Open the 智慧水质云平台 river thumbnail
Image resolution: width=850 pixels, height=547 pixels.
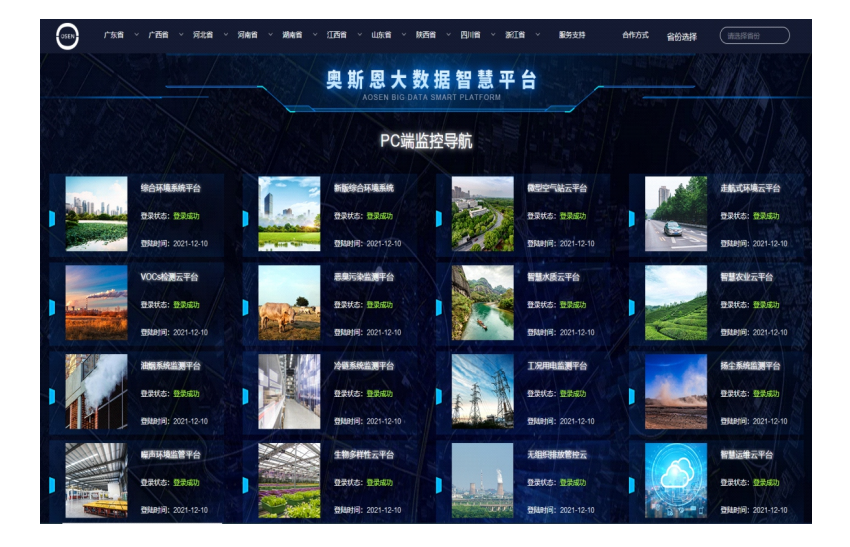point(482,302)
